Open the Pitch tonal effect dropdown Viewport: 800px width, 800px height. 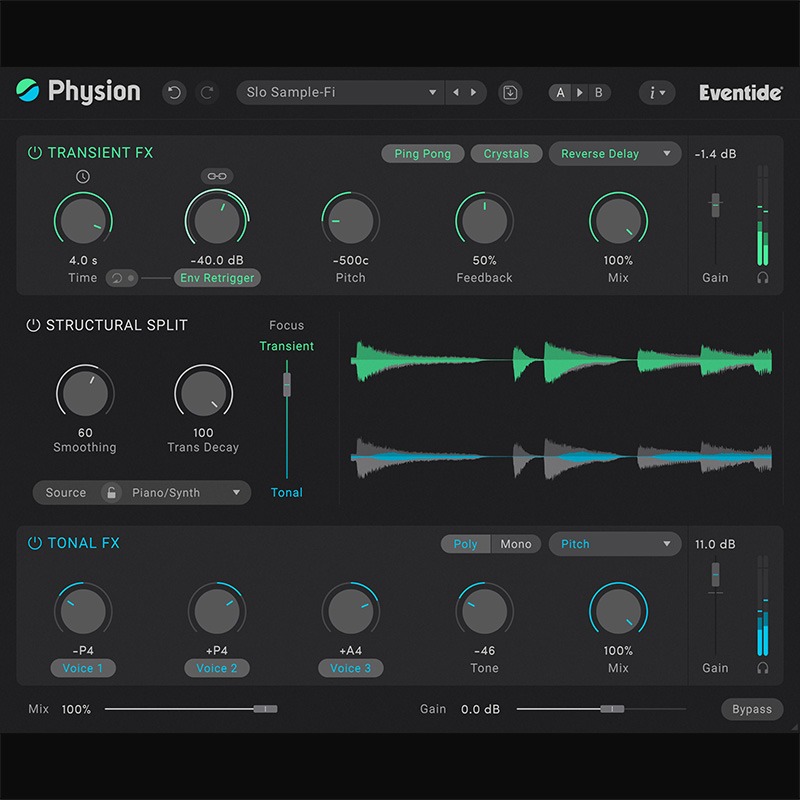(x=615, y=544)
